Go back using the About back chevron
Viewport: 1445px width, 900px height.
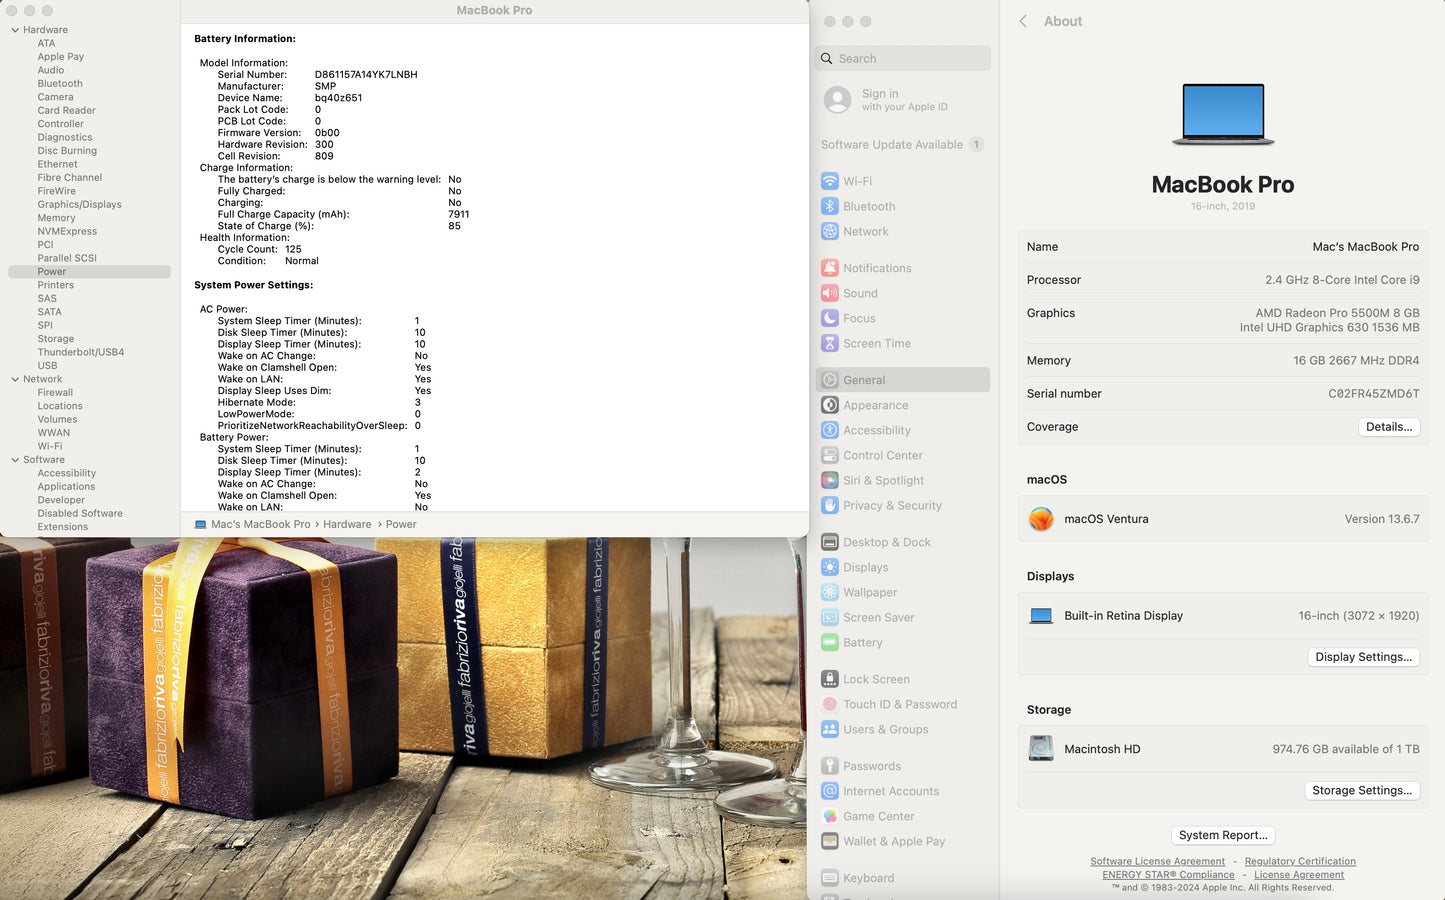[x=1023, y=21]
